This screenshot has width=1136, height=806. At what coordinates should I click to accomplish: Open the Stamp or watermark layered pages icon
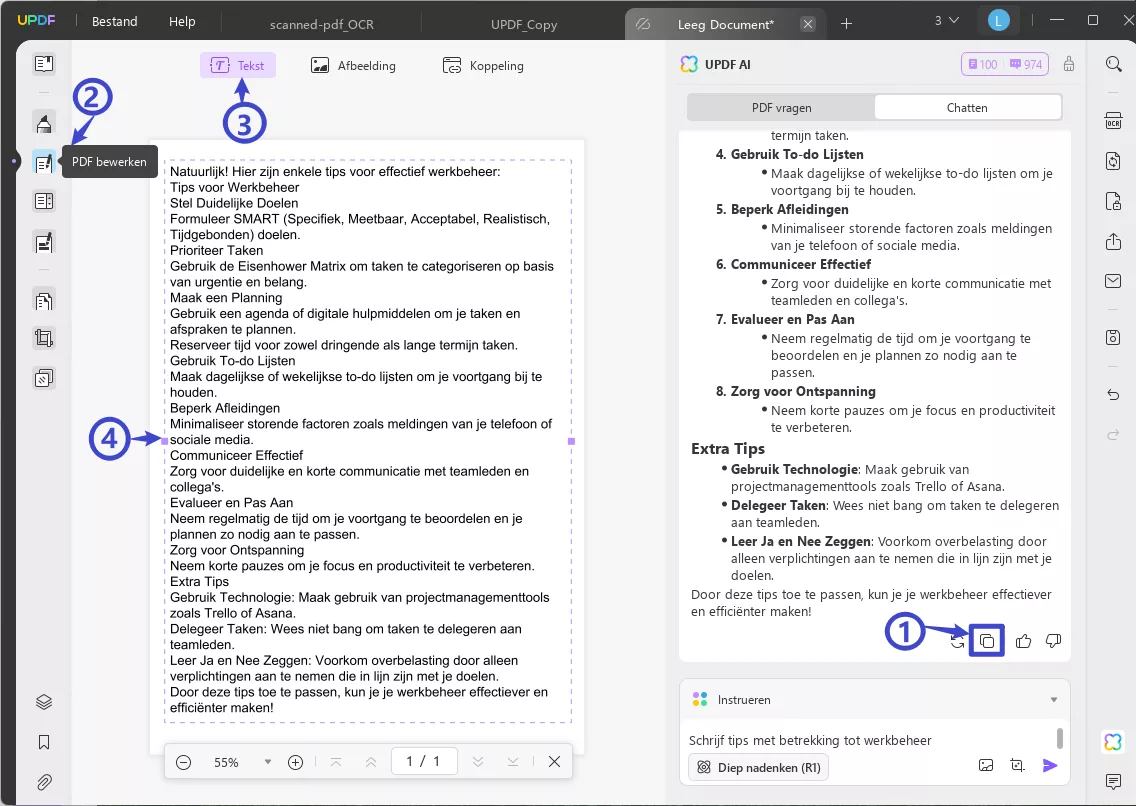pos(44,378)
